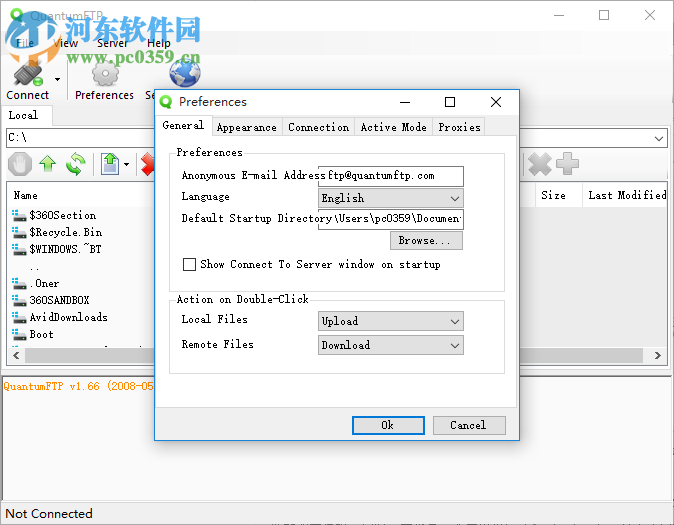
Task: Click the parent directory '..' entry
Action: 35,267
